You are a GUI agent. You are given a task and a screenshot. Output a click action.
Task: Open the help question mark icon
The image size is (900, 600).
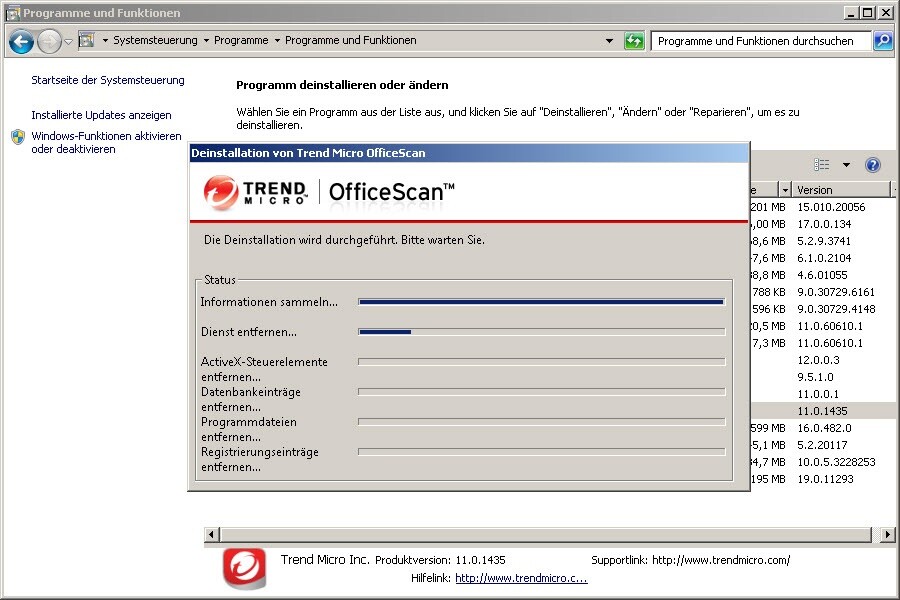tap(872, 165)
